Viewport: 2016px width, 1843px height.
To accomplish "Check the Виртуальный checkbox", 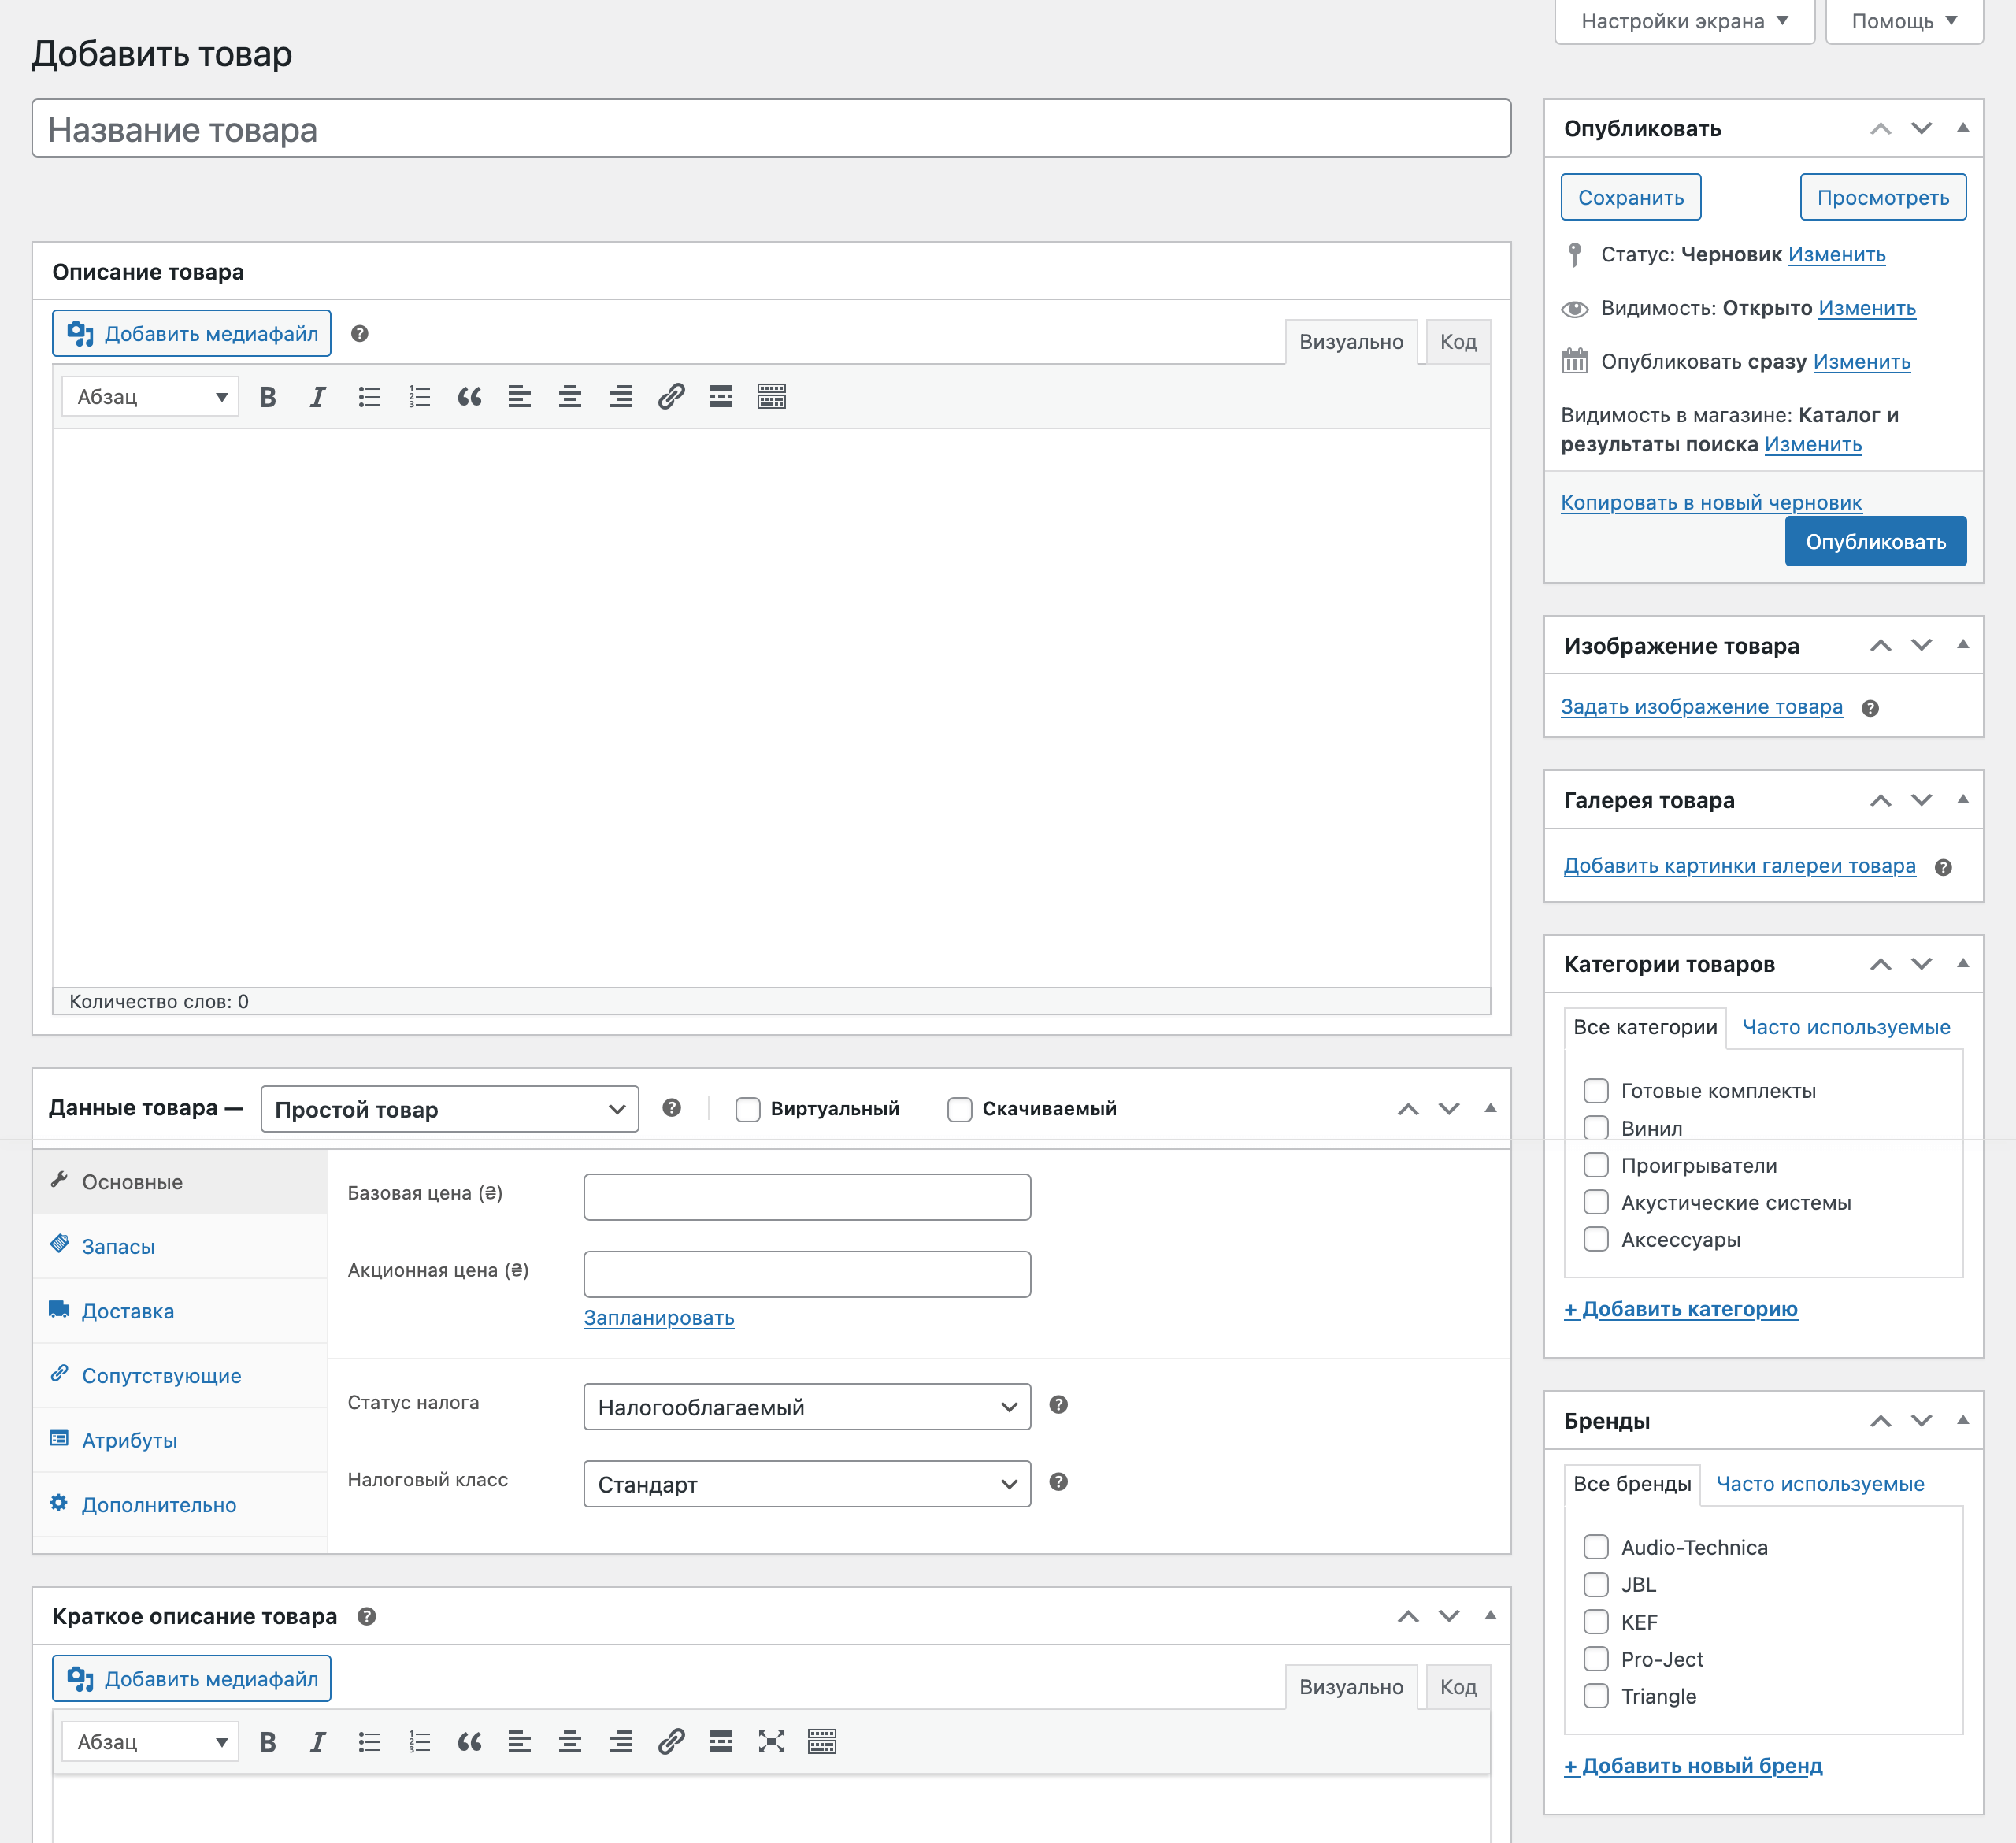I will pos(748,1109).
